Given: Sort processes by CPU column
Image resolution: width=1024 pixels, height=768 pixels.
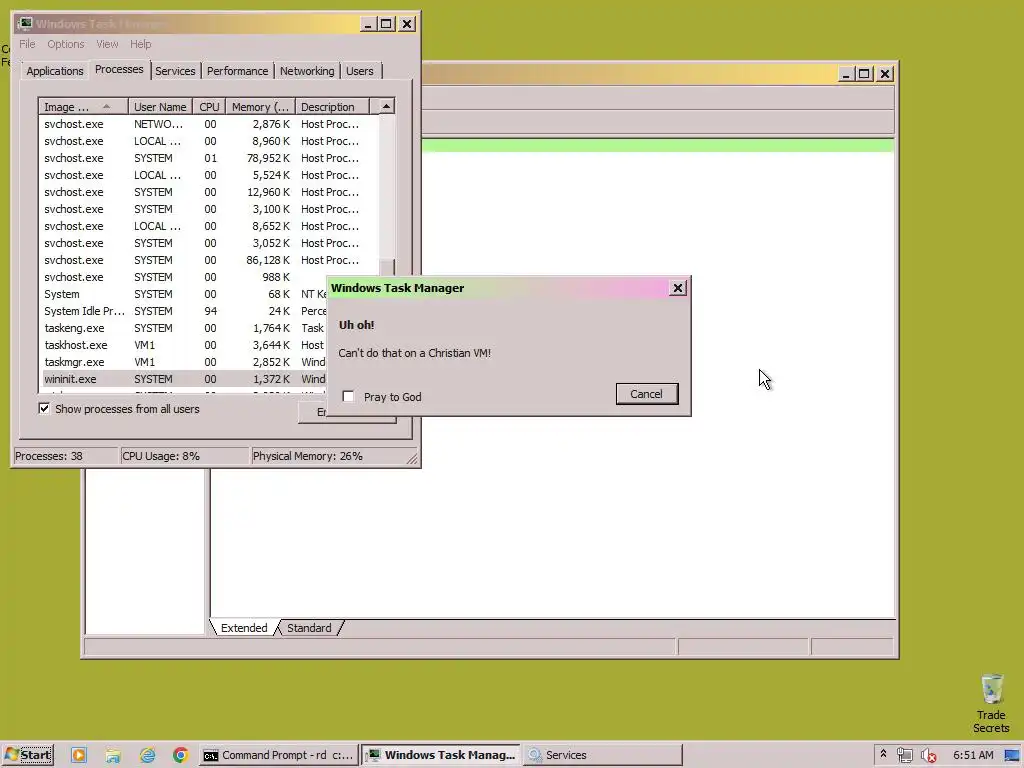Looking at the screenshot, I should [x=210, y=106].
